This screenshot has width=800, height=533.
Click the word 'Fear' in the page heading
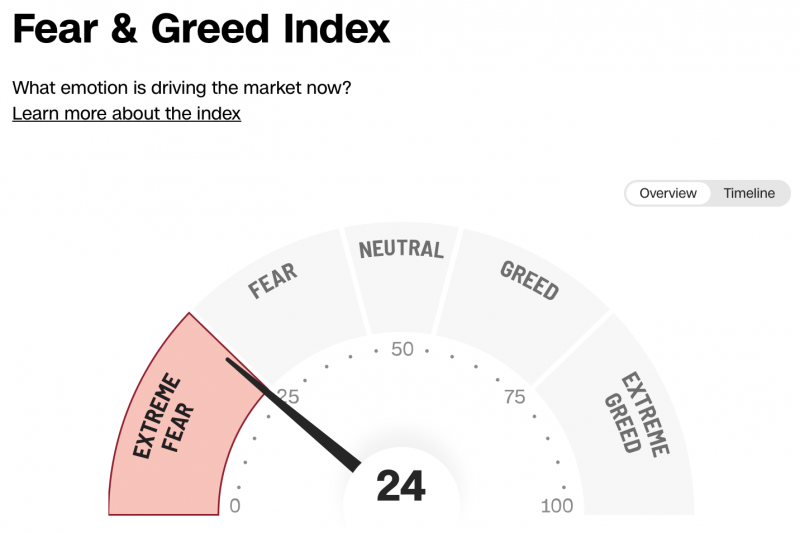click(x=52, y=30)
